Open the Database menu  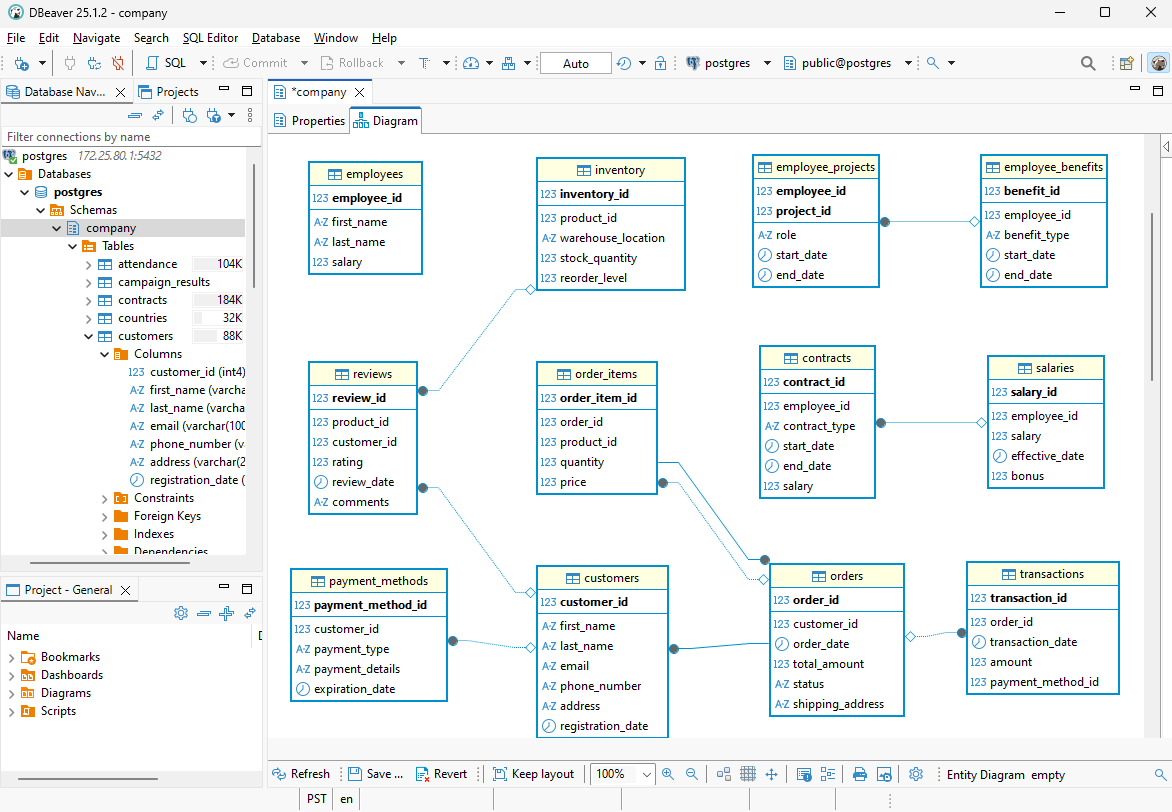coord(276,38)
